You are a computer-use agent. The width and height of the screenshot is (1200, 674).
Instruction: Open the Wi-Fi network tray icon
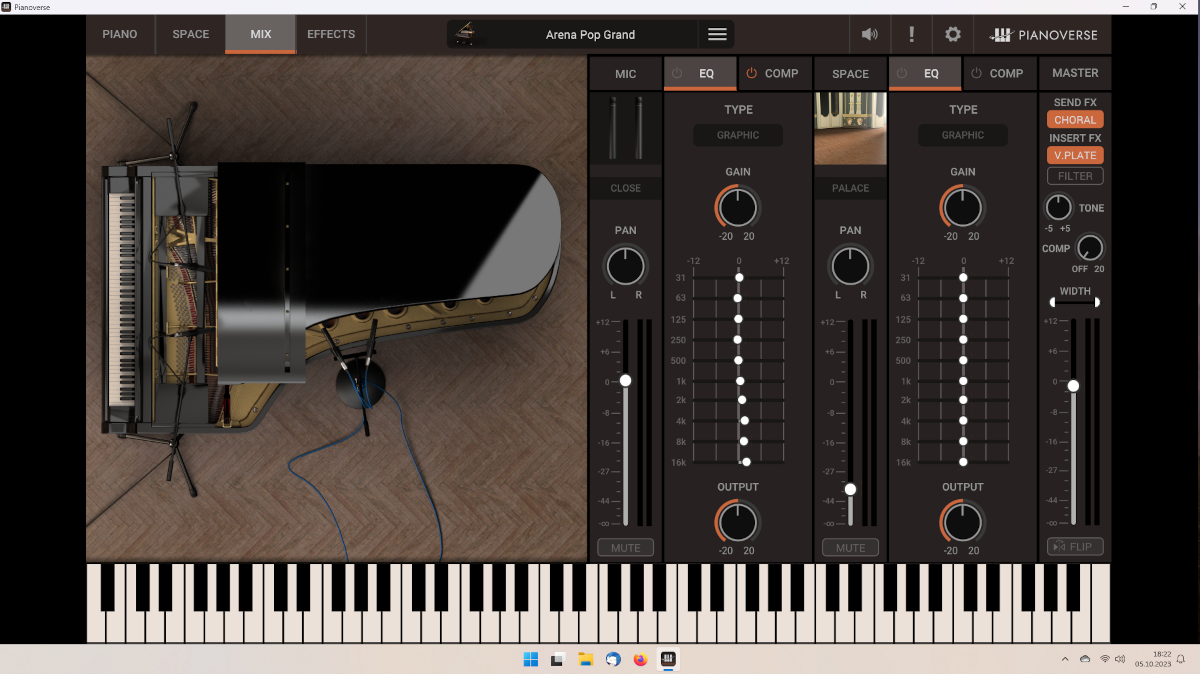pyautogui.click(x=1105, y=659)
